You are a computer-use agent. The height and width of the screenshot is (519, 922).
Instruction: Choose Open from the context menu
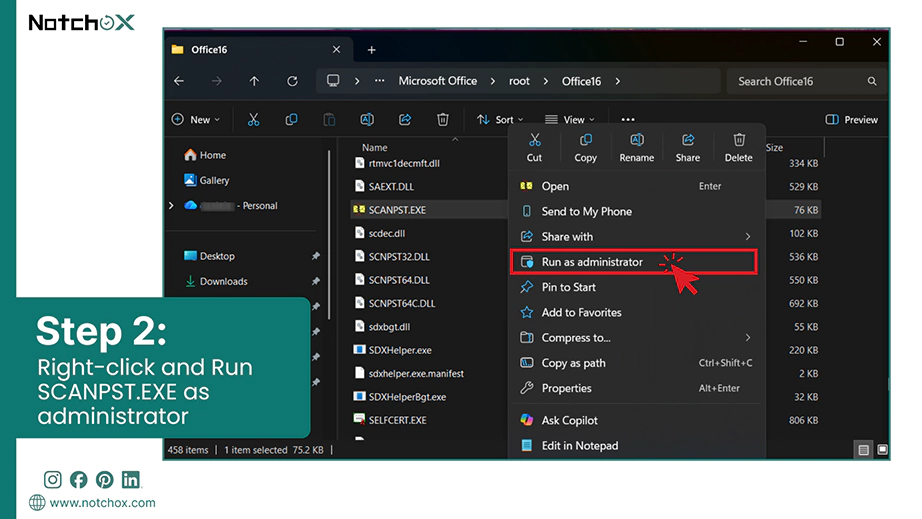(636, 186)
